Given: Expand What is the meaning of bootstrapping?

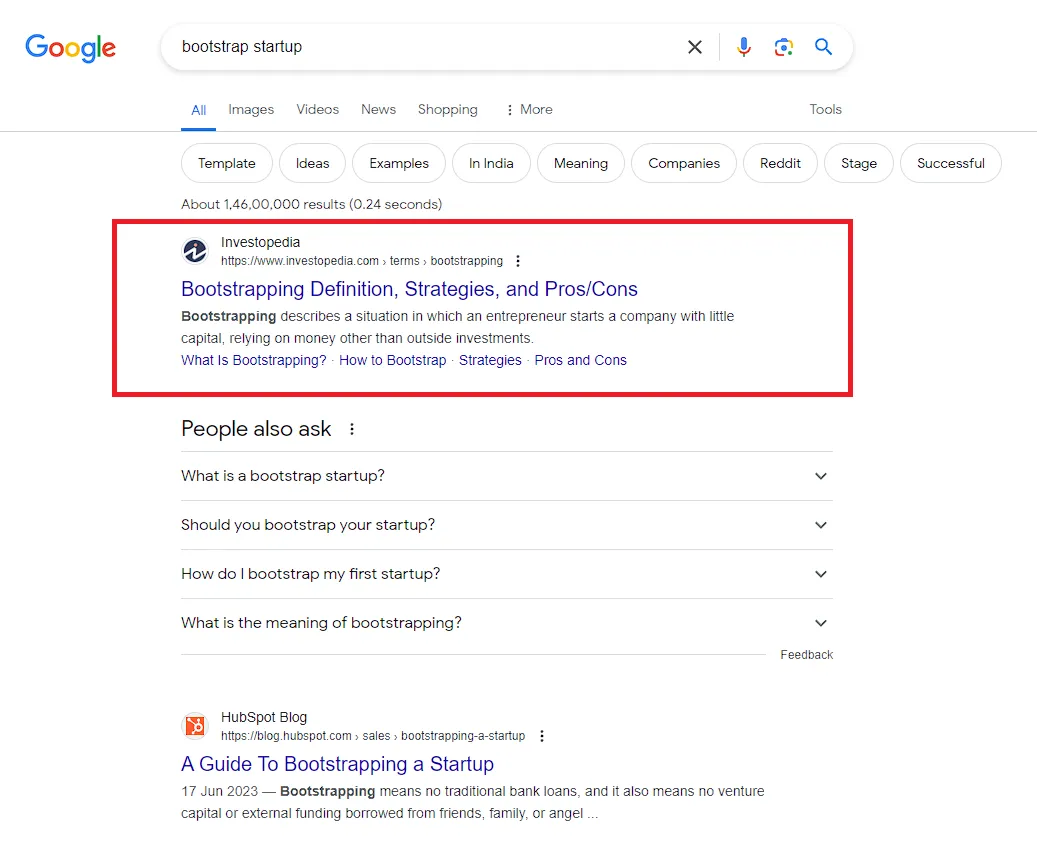Looking at the screenshot, I should pos(507,623).
